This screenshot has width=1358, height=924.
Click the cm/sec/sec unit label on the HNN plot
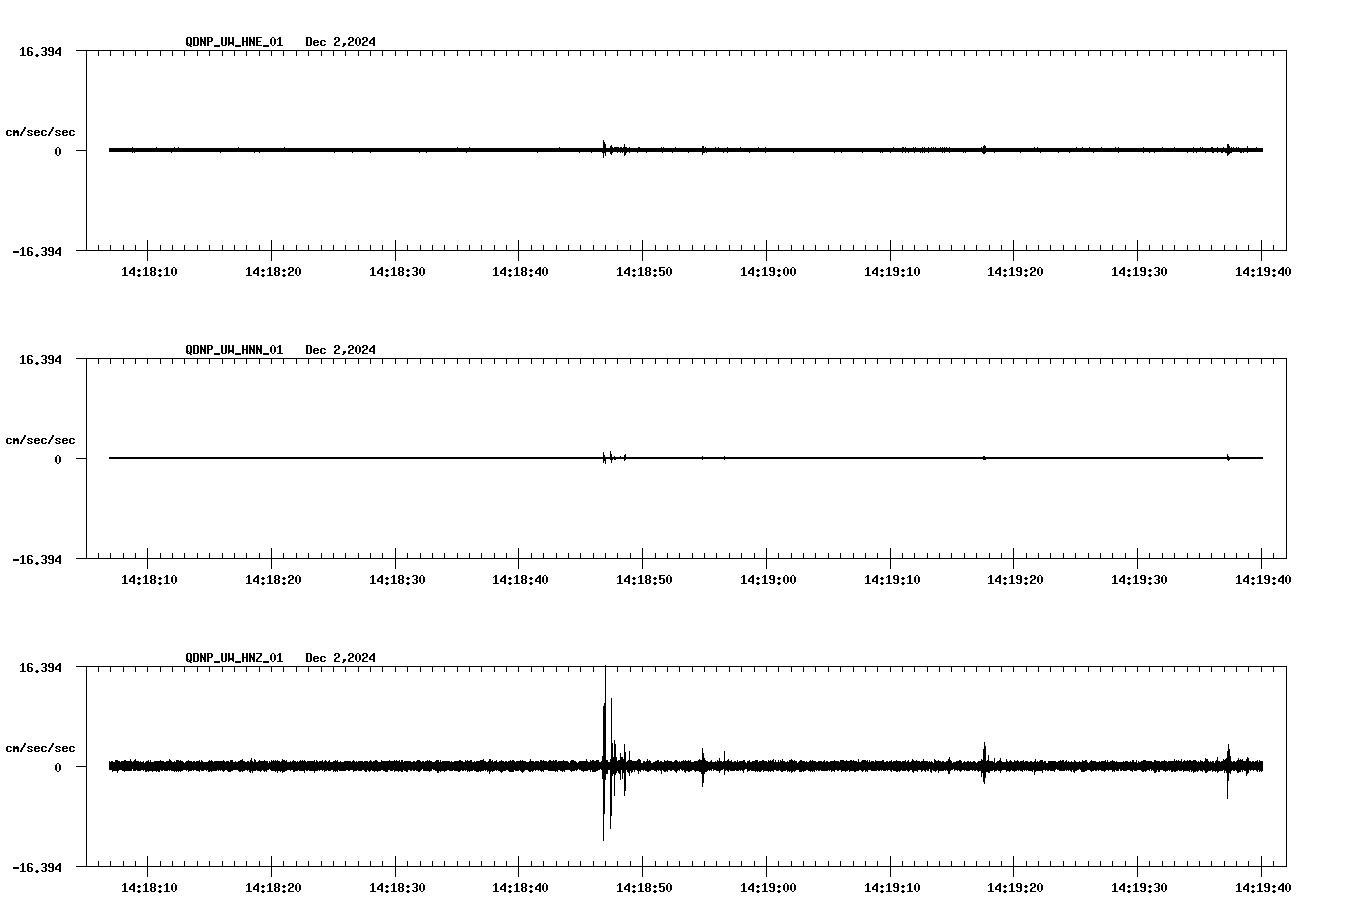coord(40,440)
